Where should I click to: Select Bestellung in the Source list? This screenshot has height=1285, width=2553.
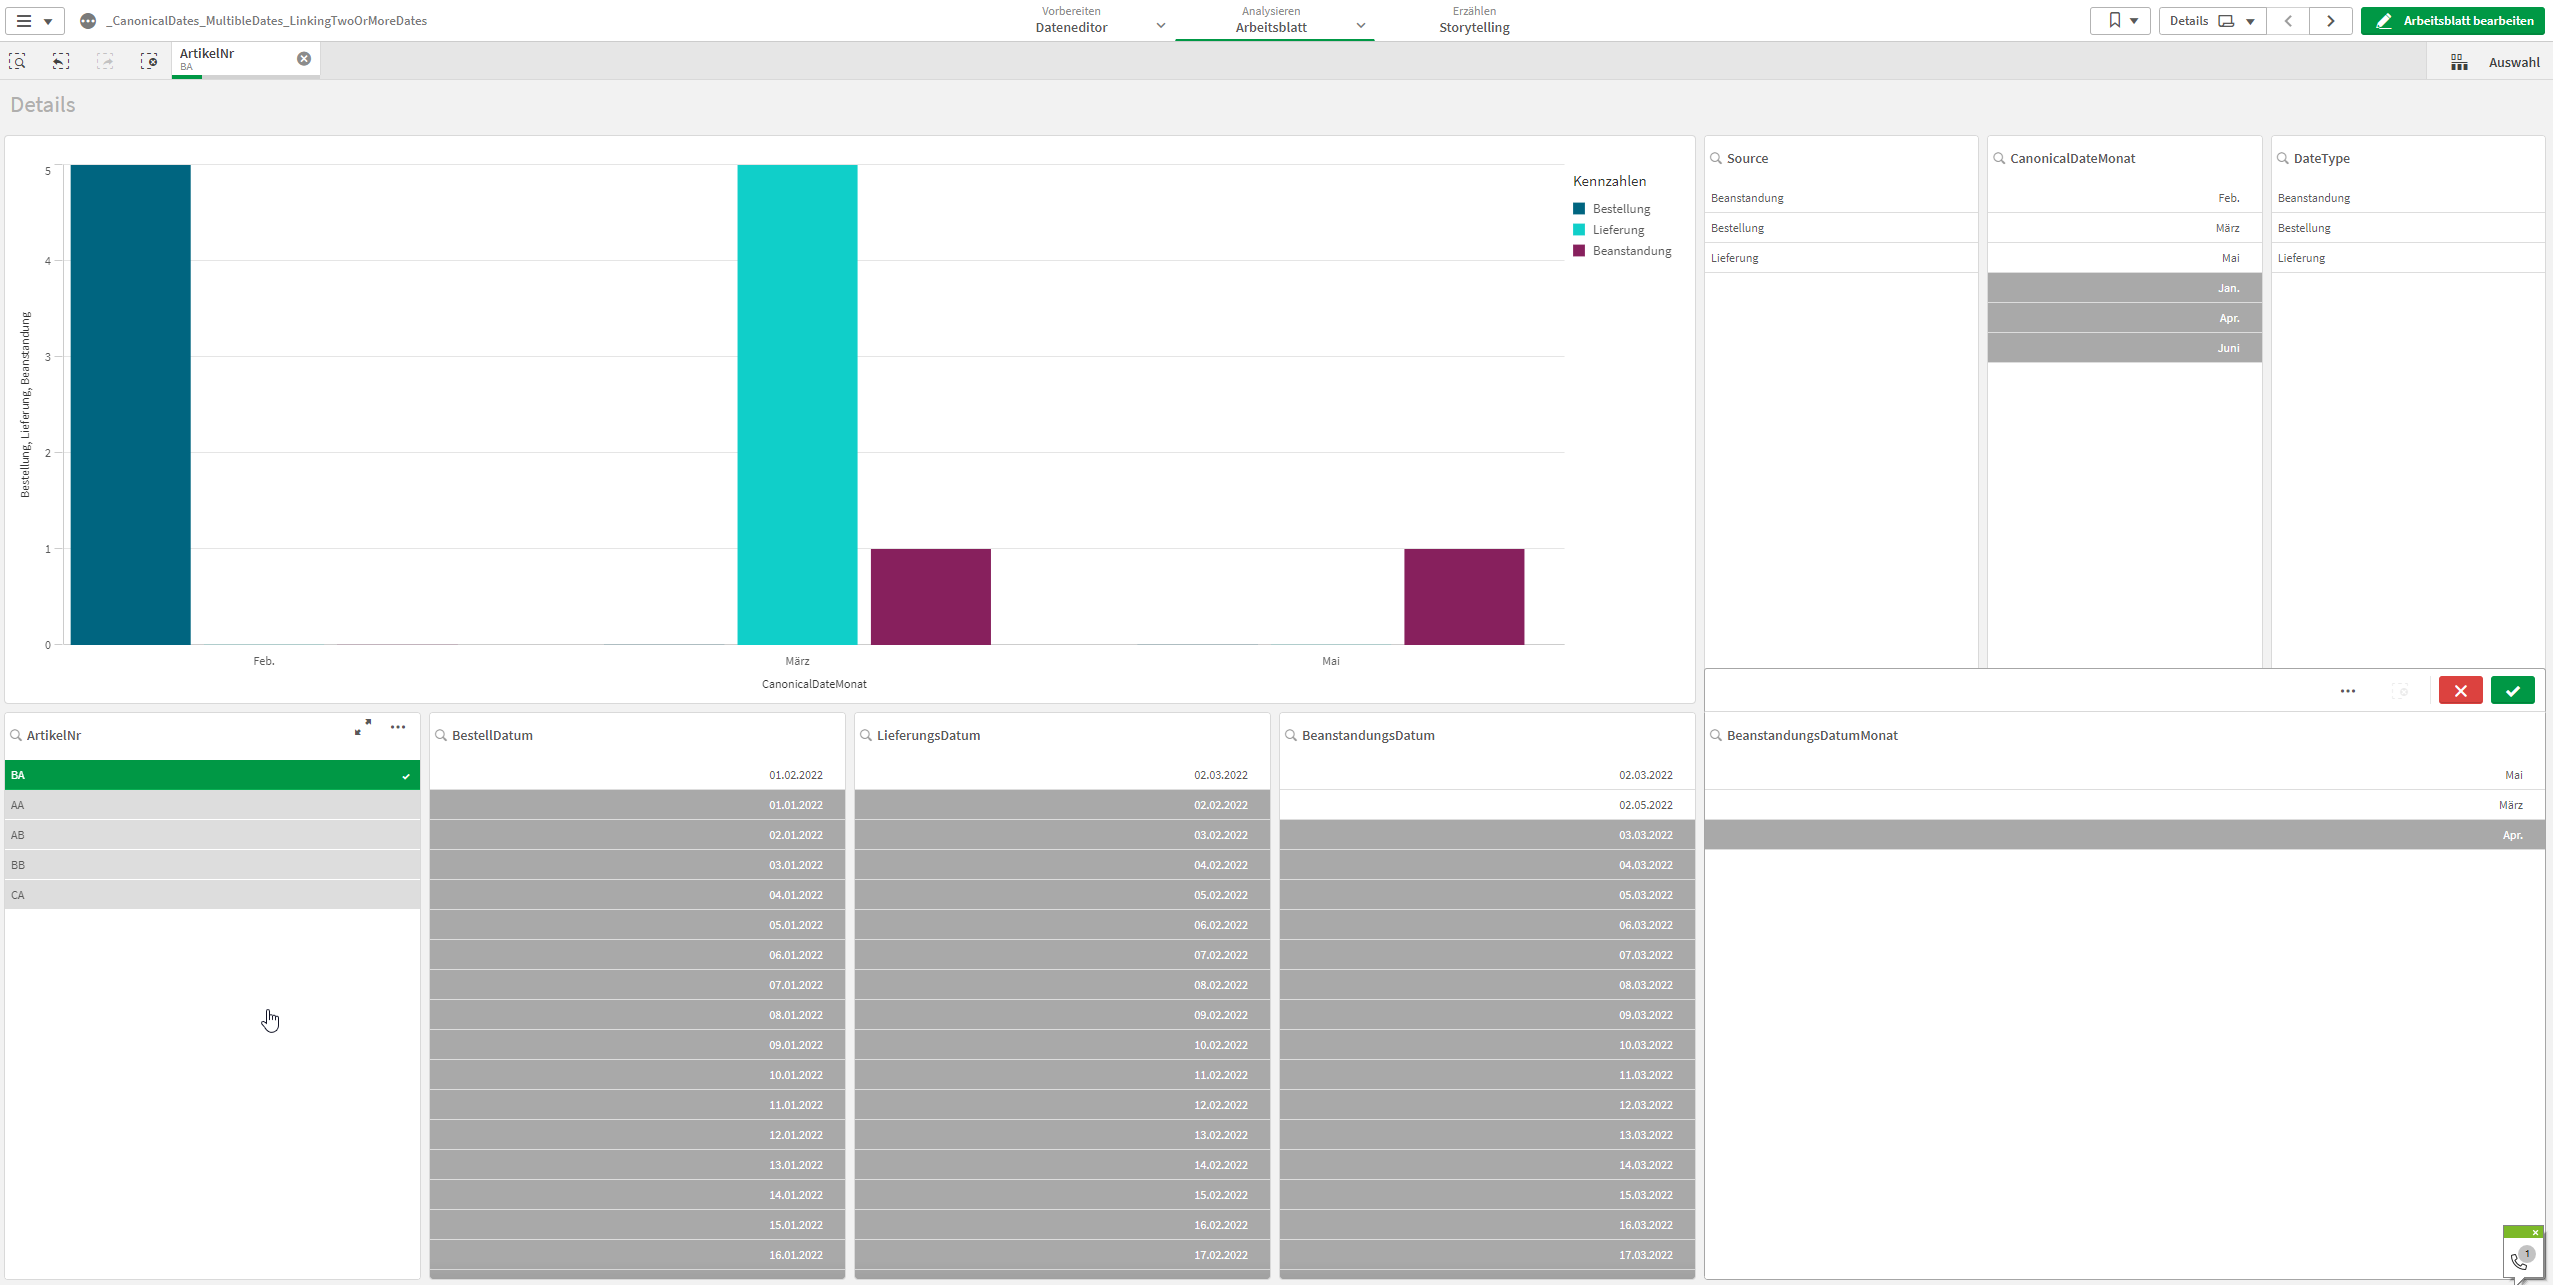pyautogui.click(x=1841, y=228)
